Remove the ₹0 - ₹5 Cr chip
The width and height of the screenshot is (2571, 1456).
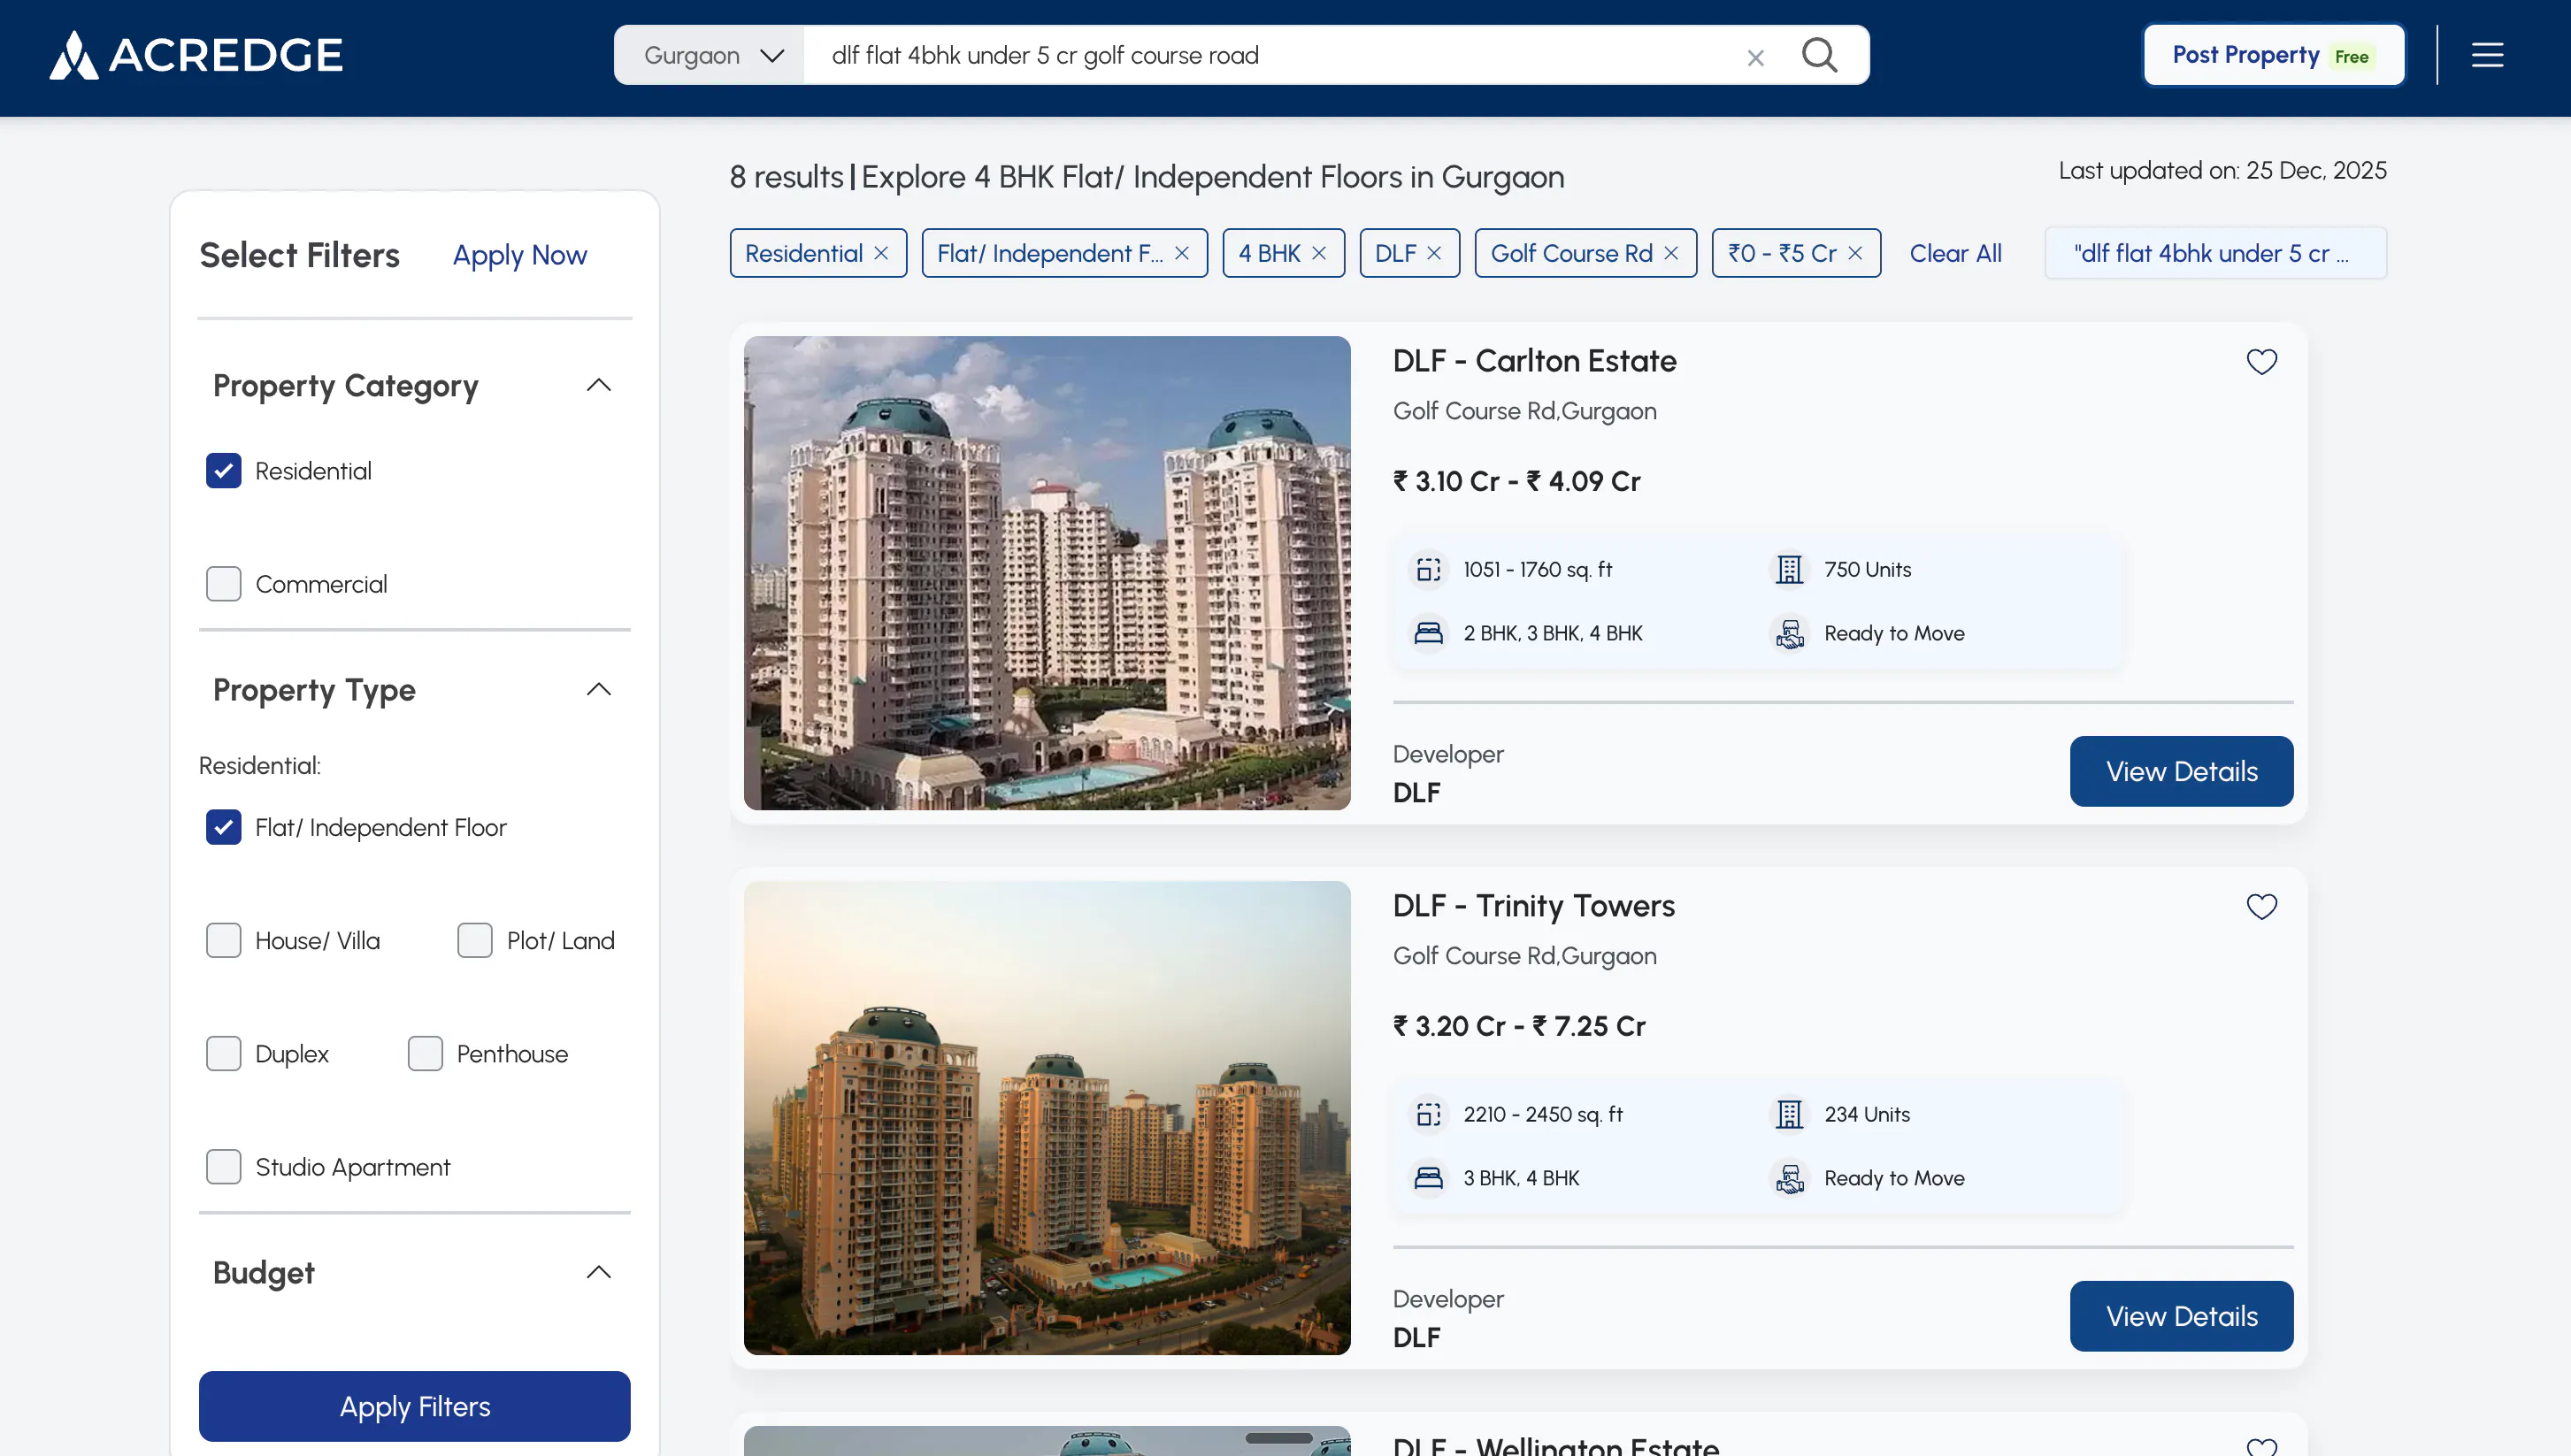[x=1855, y=253]
